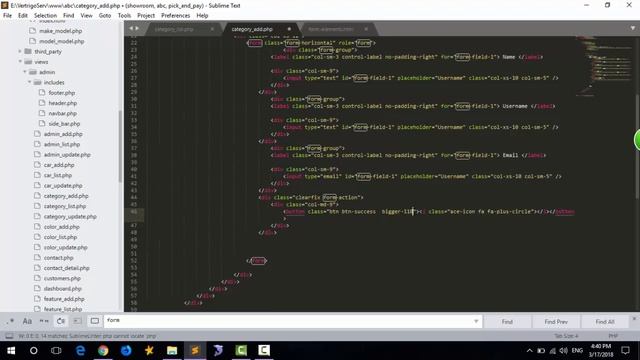Open the Selection menu
The height and width of the screenshot is (360, 640).
coord(45,16)
